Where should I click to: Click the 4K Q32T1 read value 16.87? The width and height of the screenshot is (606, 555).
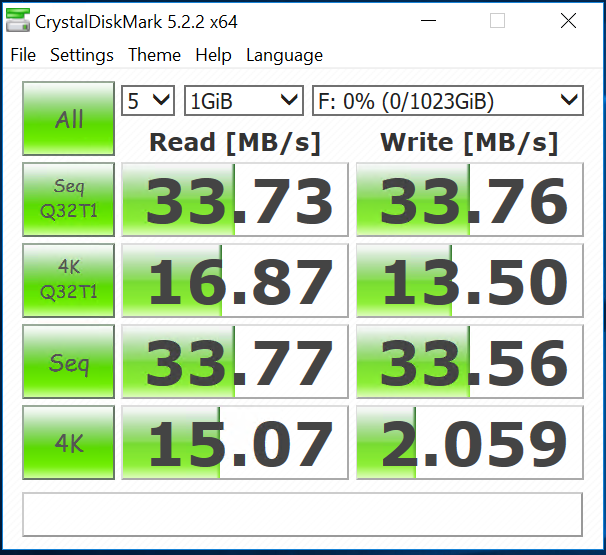click(235, 281)
